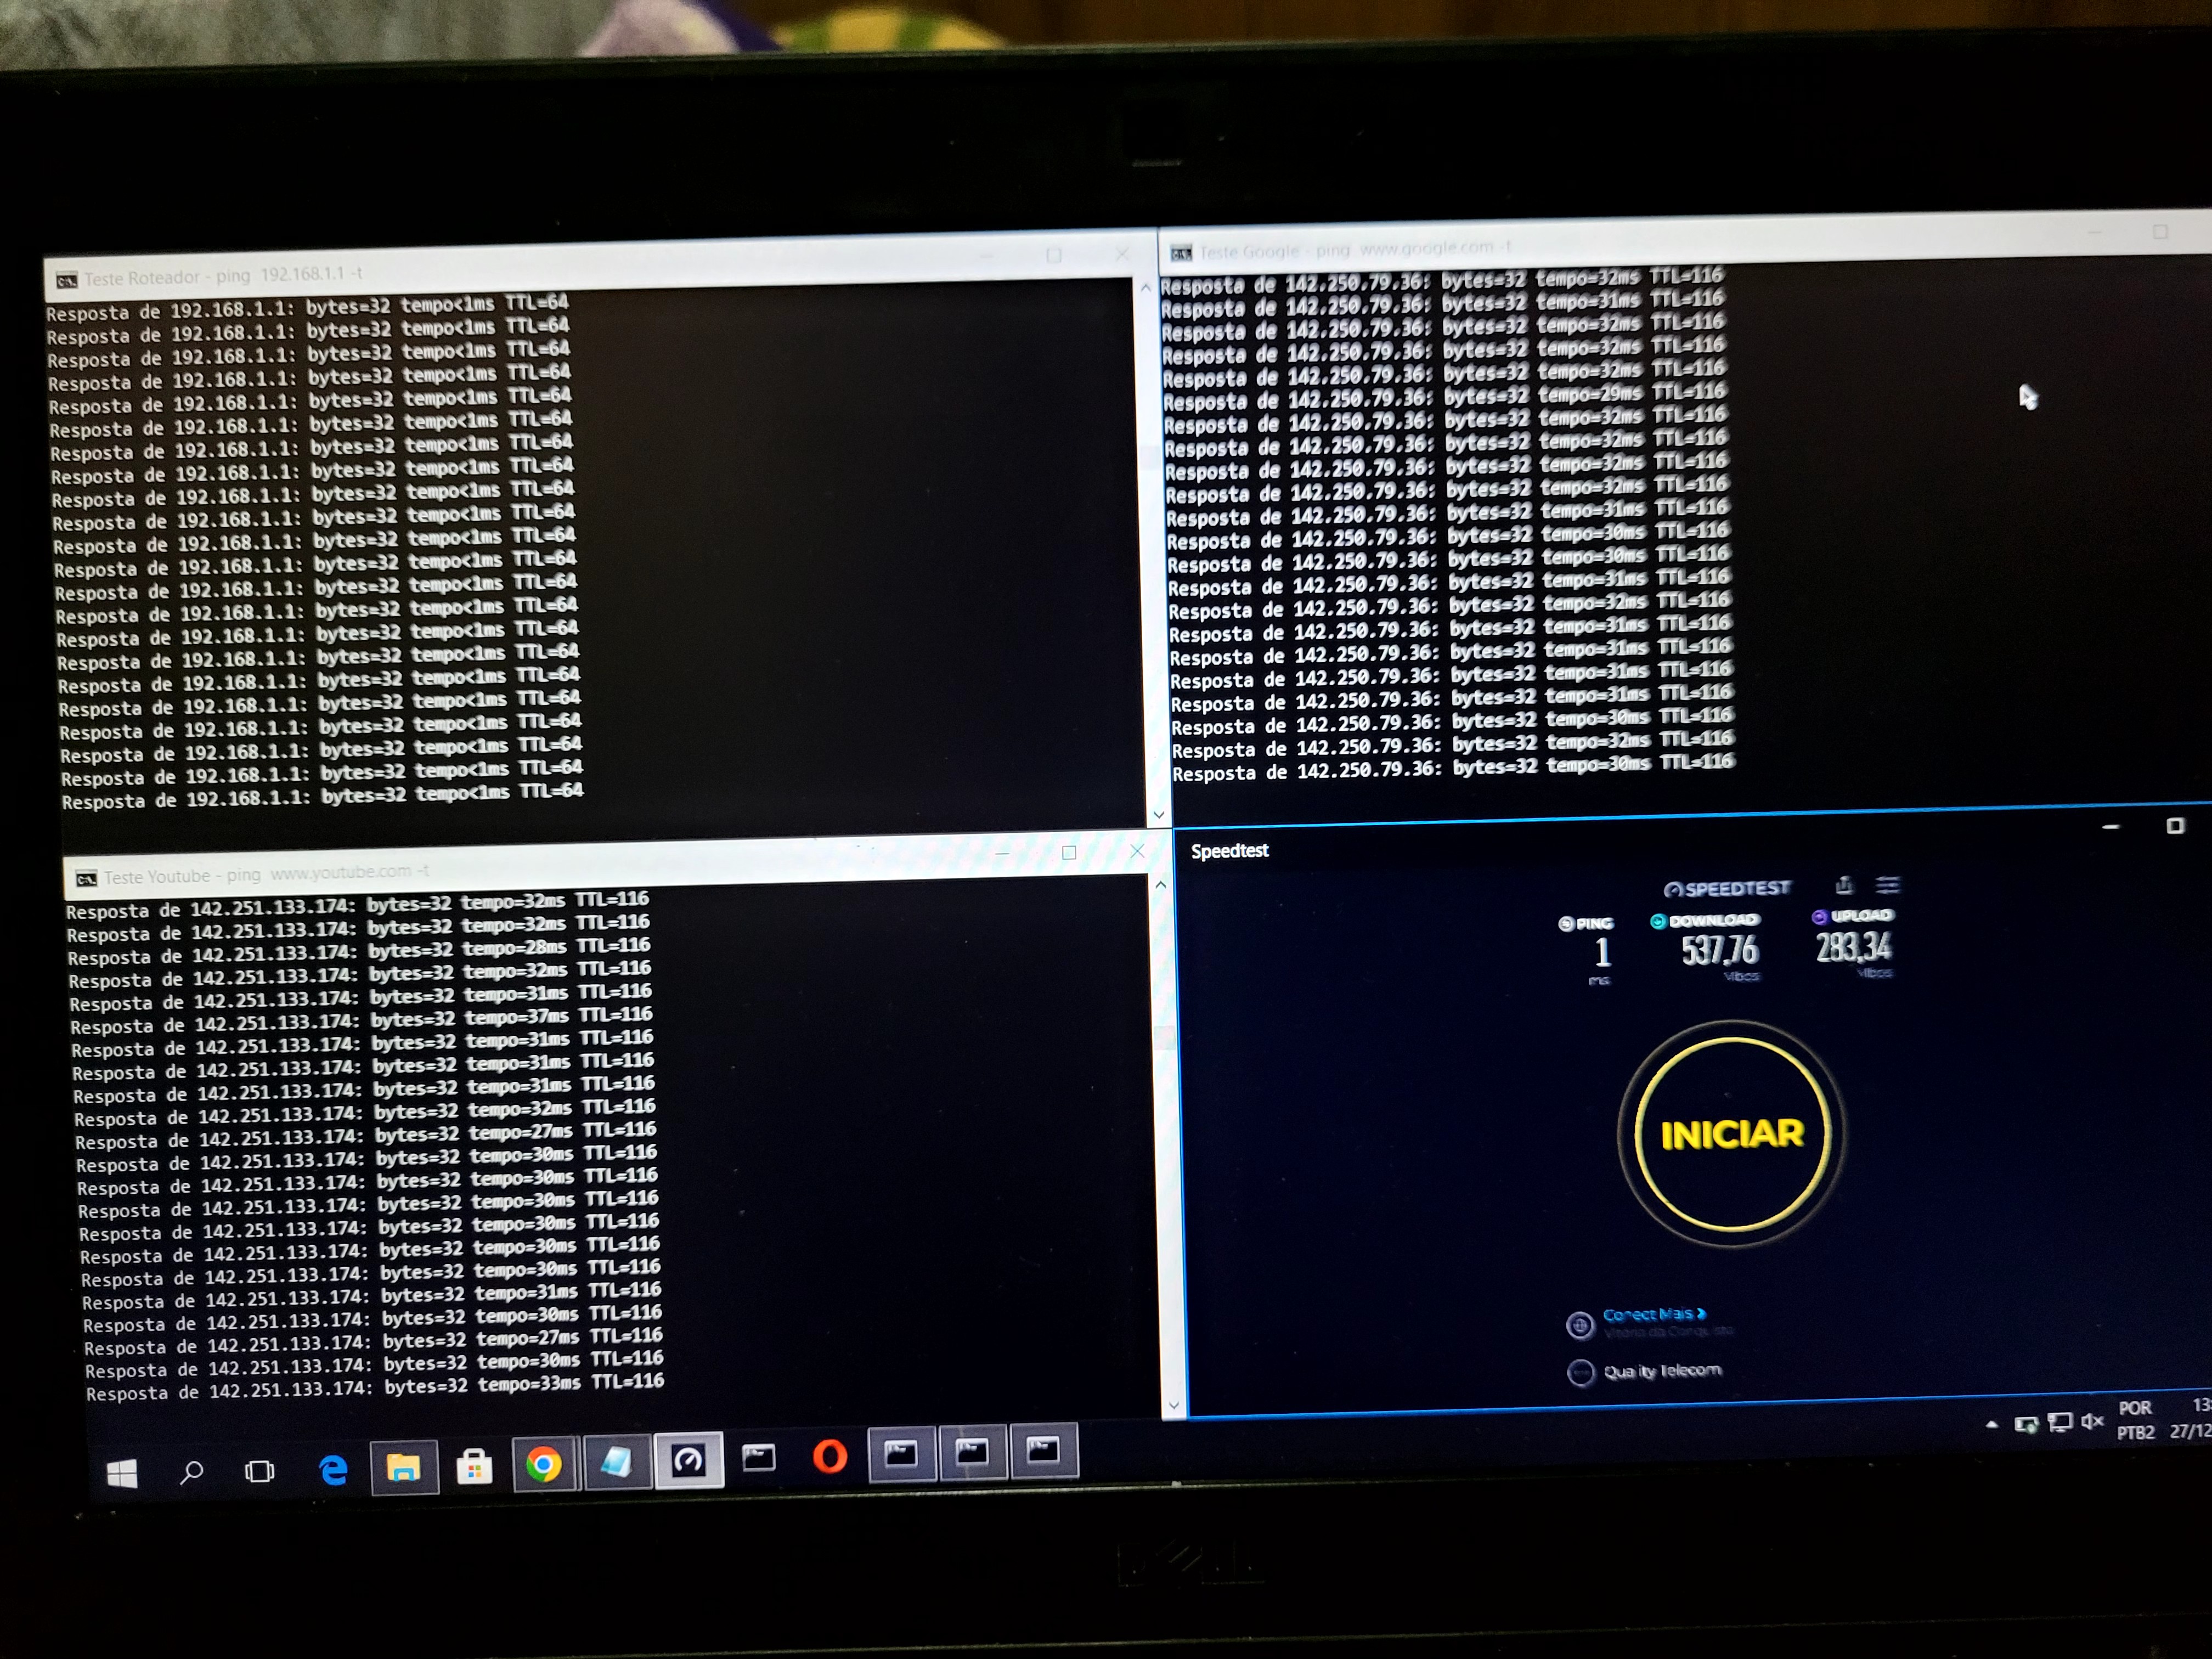Toggle the muted volume tray icon
The height and width of the screenshot is (1659, 2212).
point(2091,1421)
